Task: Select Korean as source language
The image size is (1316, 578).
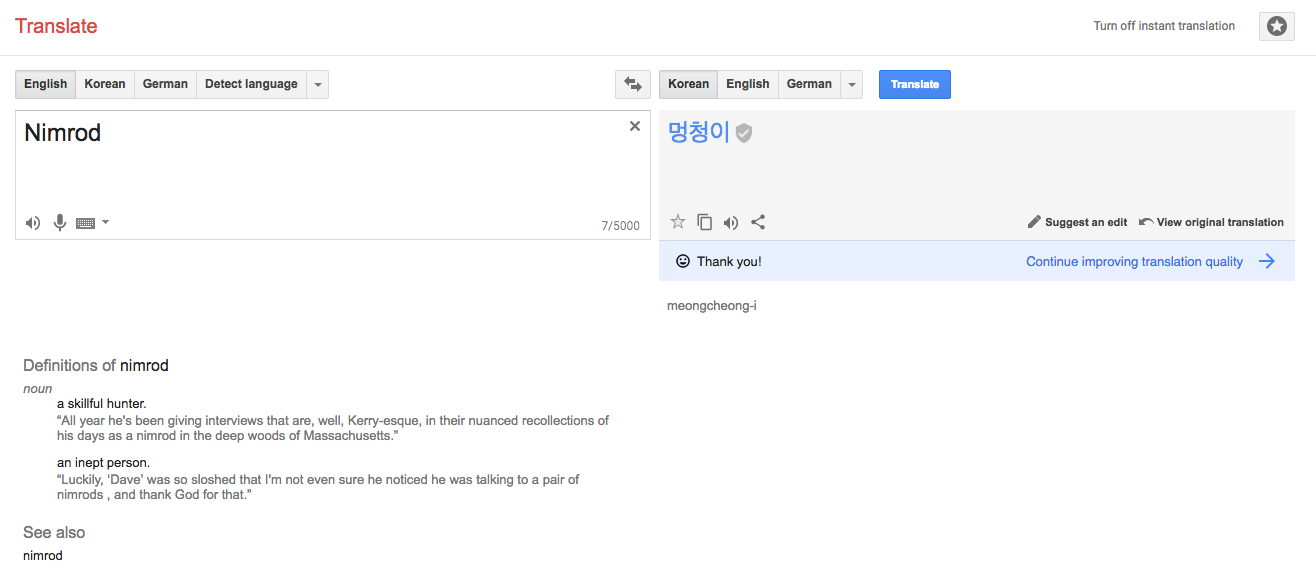Action: point(105,84)
